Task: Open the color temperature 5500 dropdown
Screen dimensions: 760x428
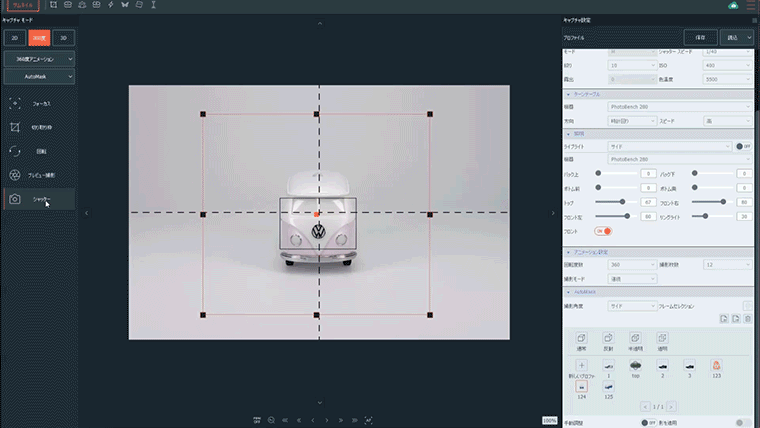Action: (727, 79)
